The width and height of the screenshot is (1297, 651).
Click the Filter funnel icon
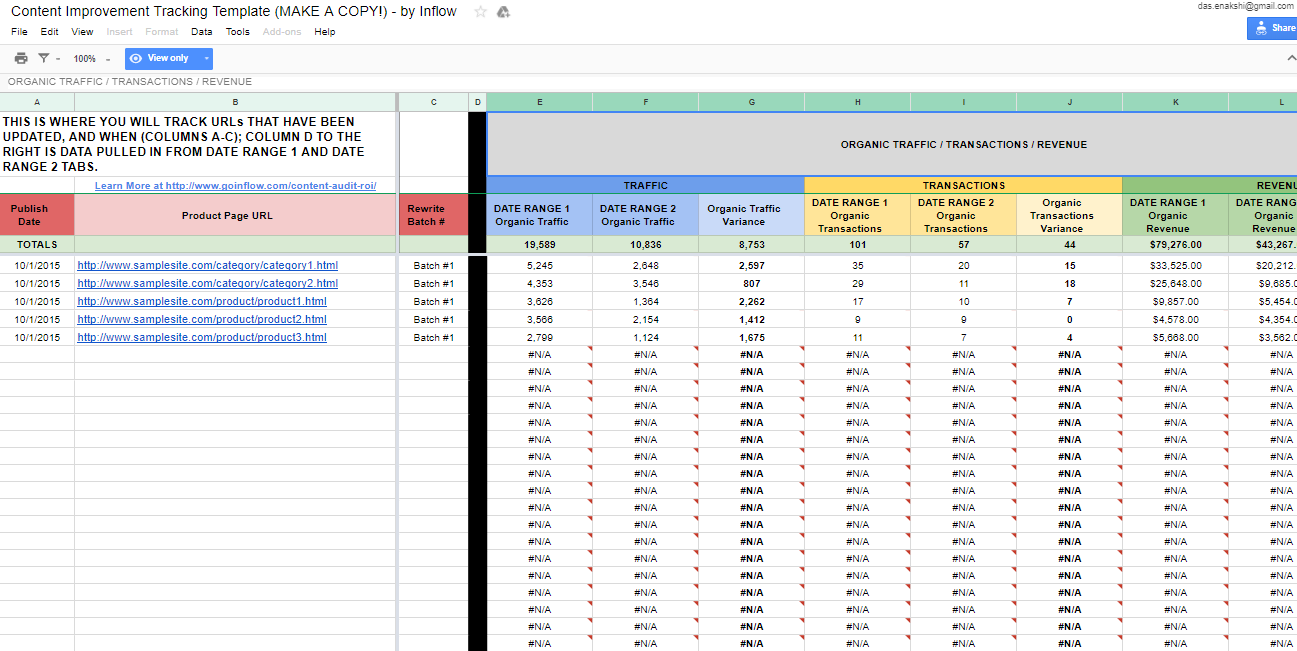point(44,59)
